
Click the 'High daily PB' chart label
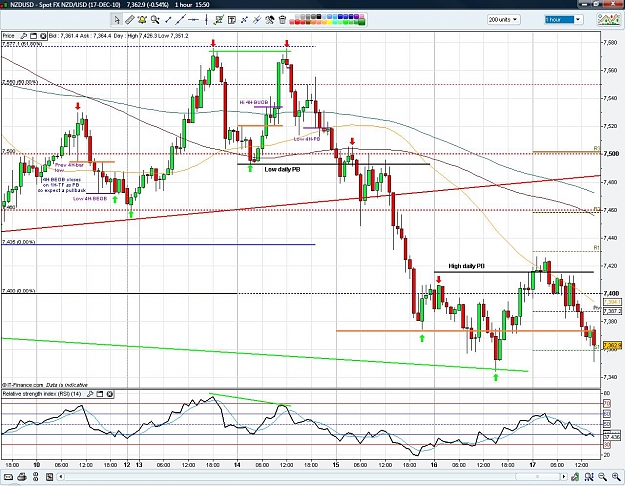467,266
